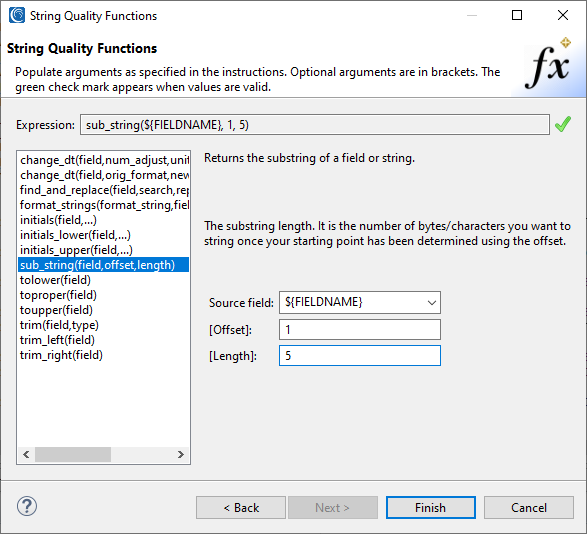Click the Cancel button
This screenshot has width=587, height=534.
529,508
